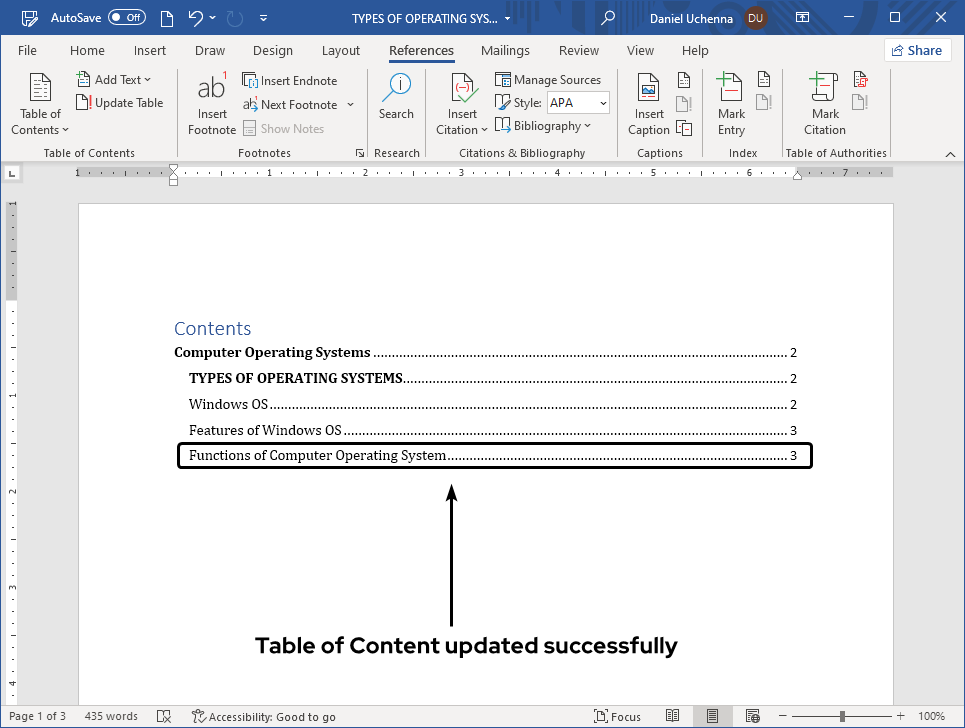Click the Share button

(916, 49)
